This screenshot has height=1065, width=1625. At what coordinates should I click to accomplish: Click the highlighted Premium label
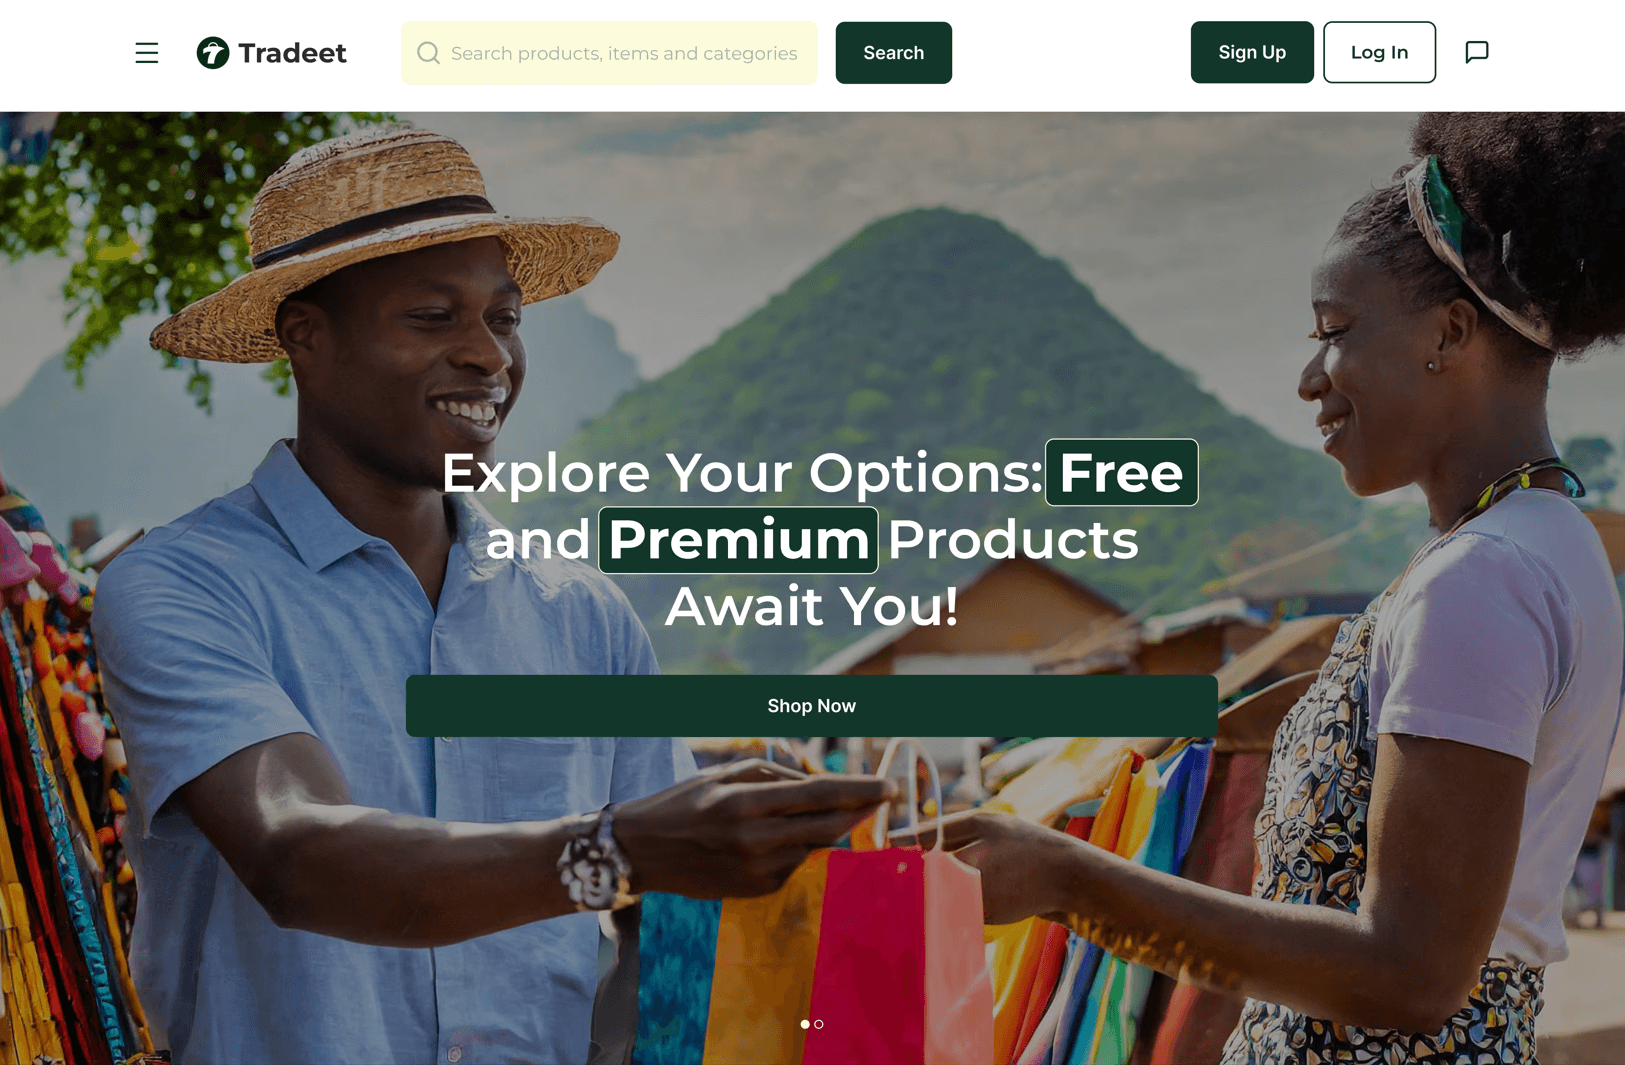coord(738,540)
